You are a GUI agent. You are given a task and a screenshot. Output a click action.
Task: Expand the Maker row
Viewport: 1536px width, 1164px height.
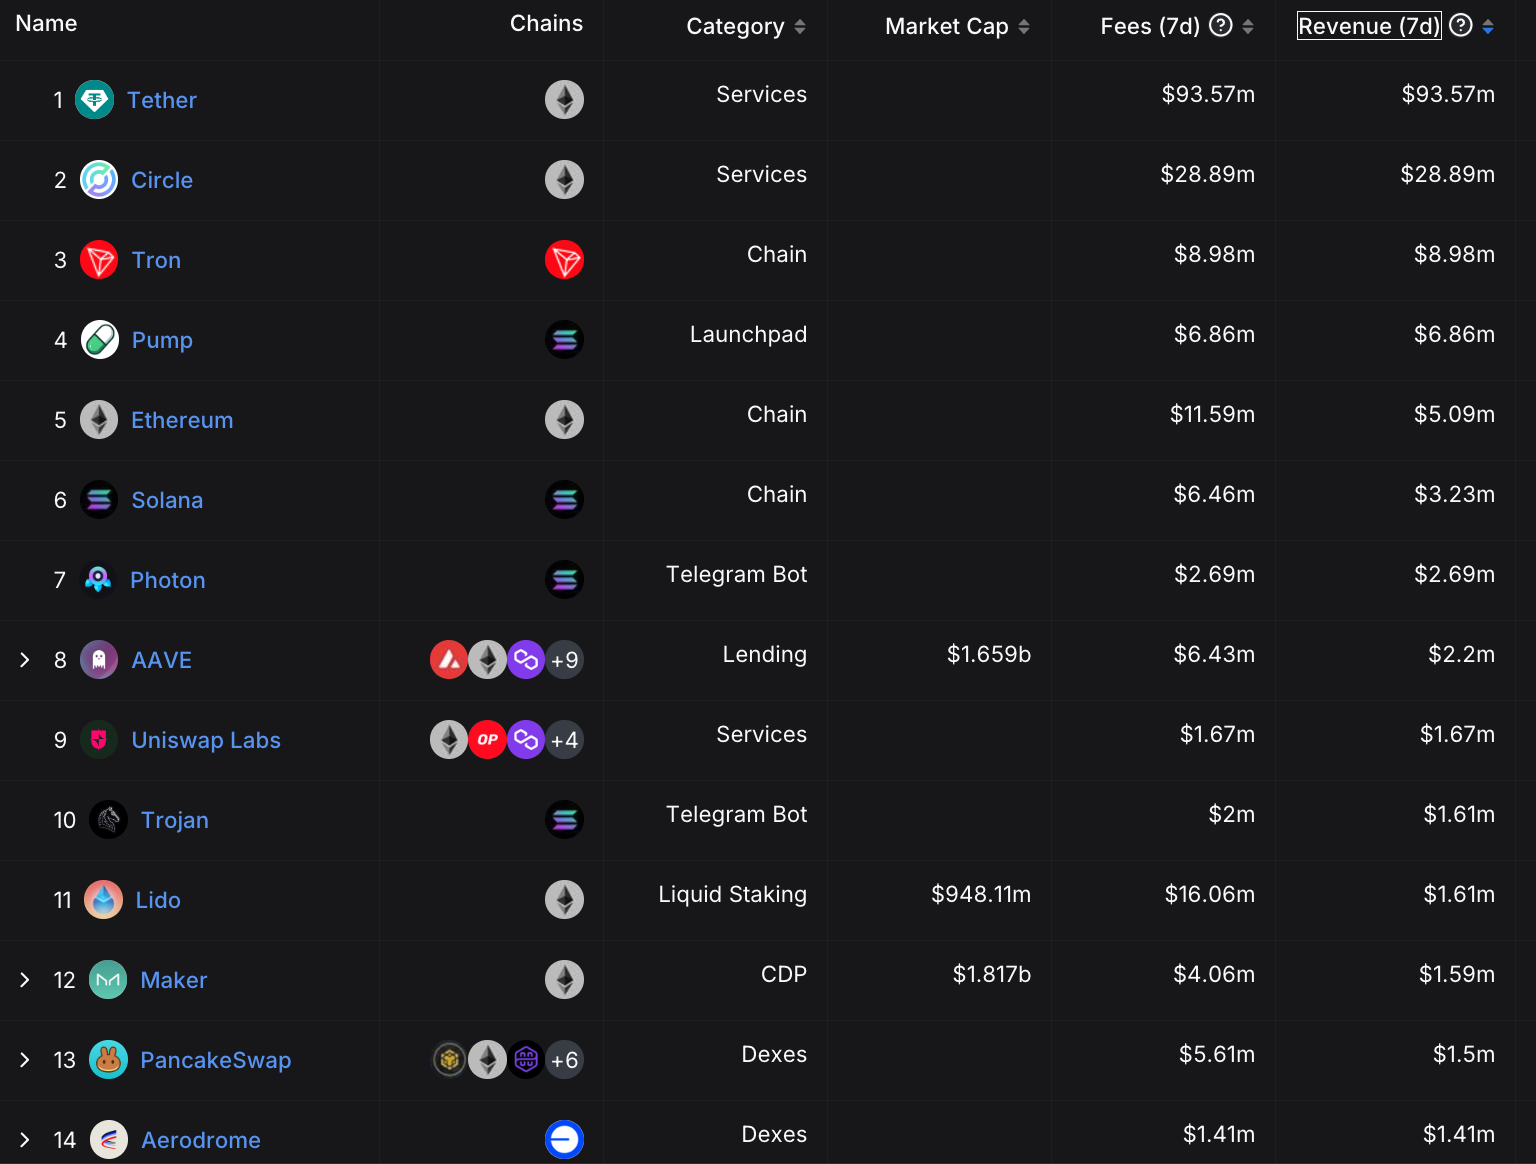point(25,980)
